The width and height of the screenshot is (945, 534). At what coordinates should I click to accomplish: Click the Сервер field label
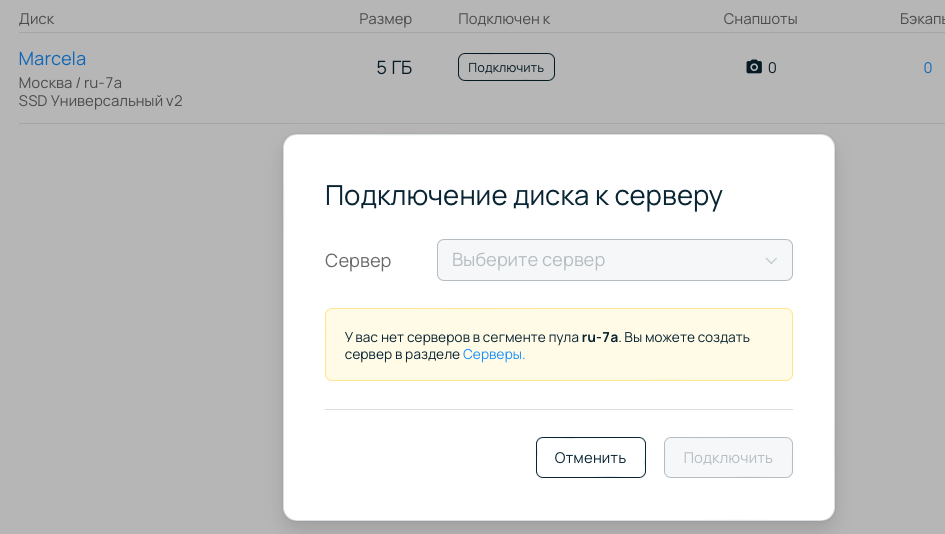(358, 260)
